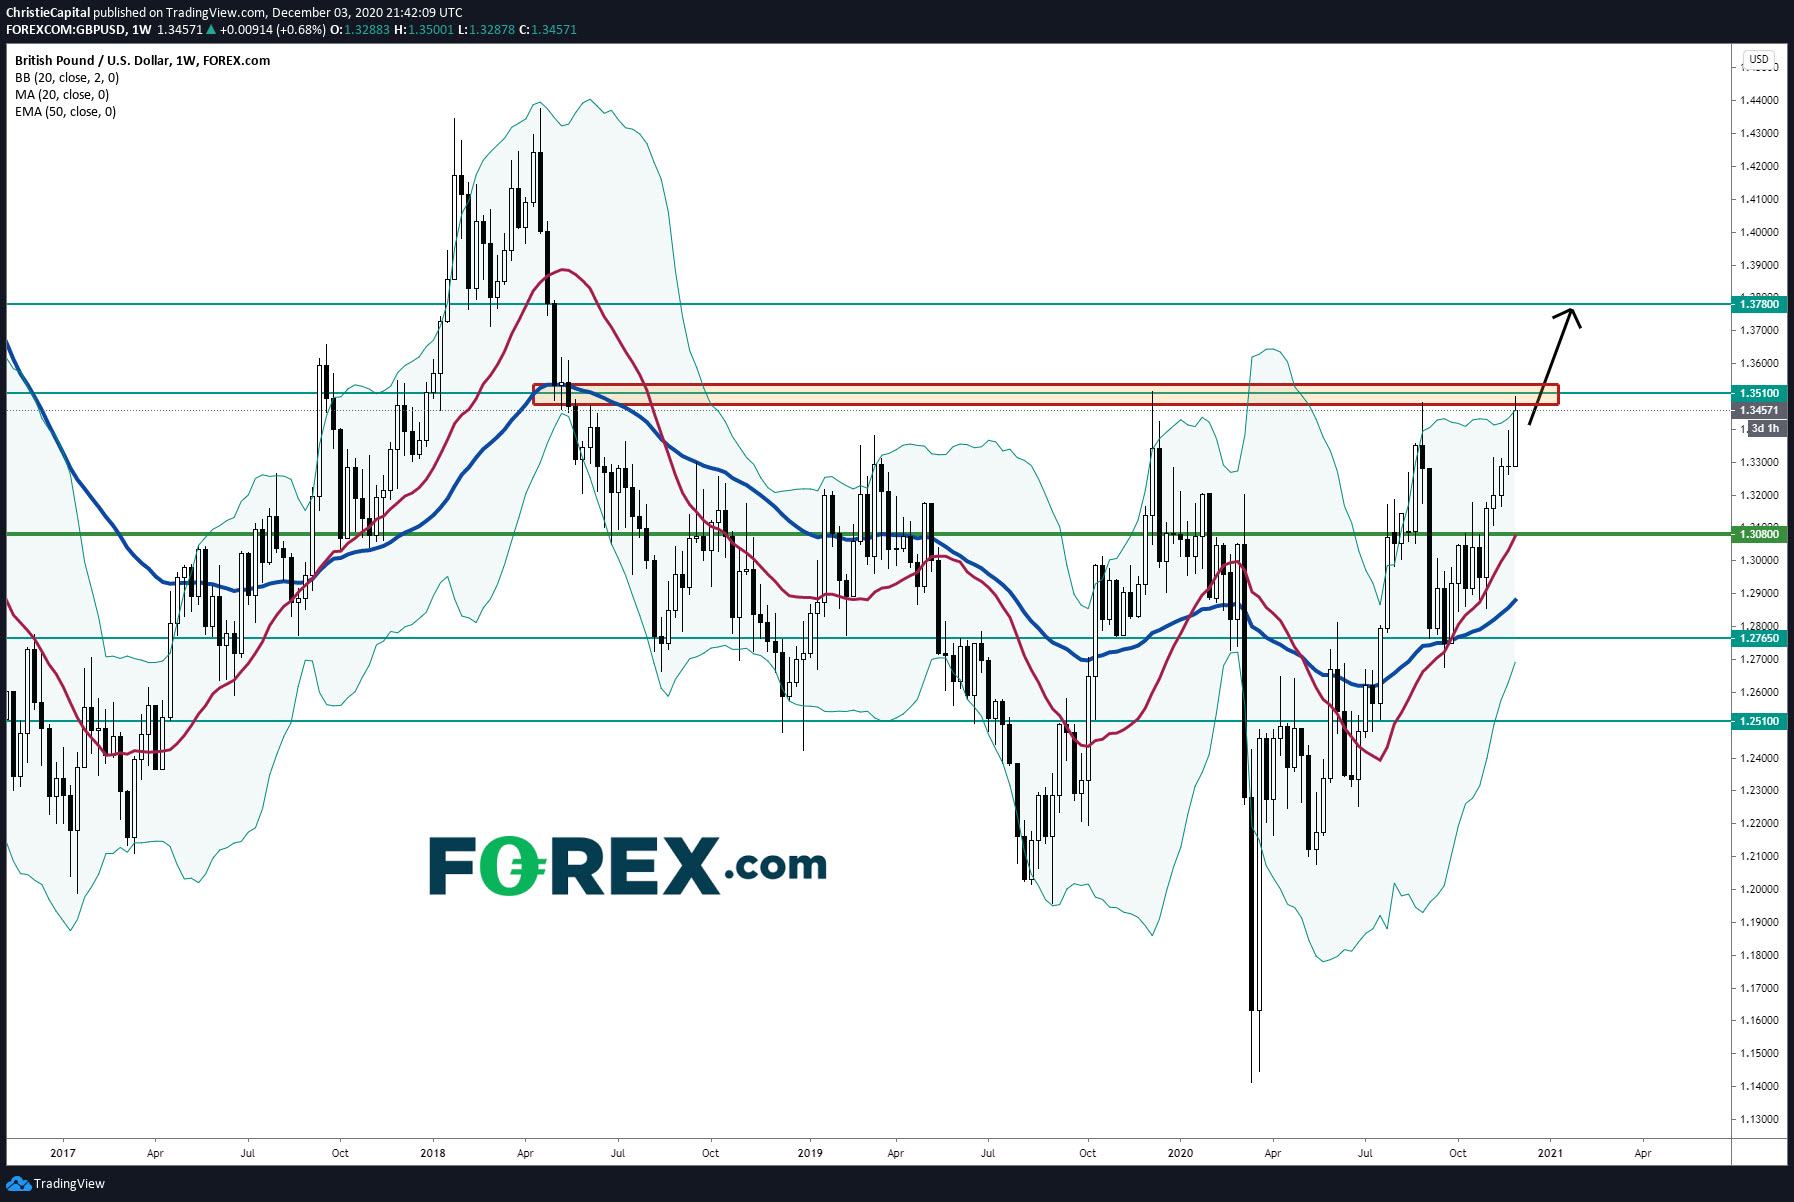1794x1202 pixels.
Task: Select the MA (20, close, 0) legend
Action: (62, 94)
